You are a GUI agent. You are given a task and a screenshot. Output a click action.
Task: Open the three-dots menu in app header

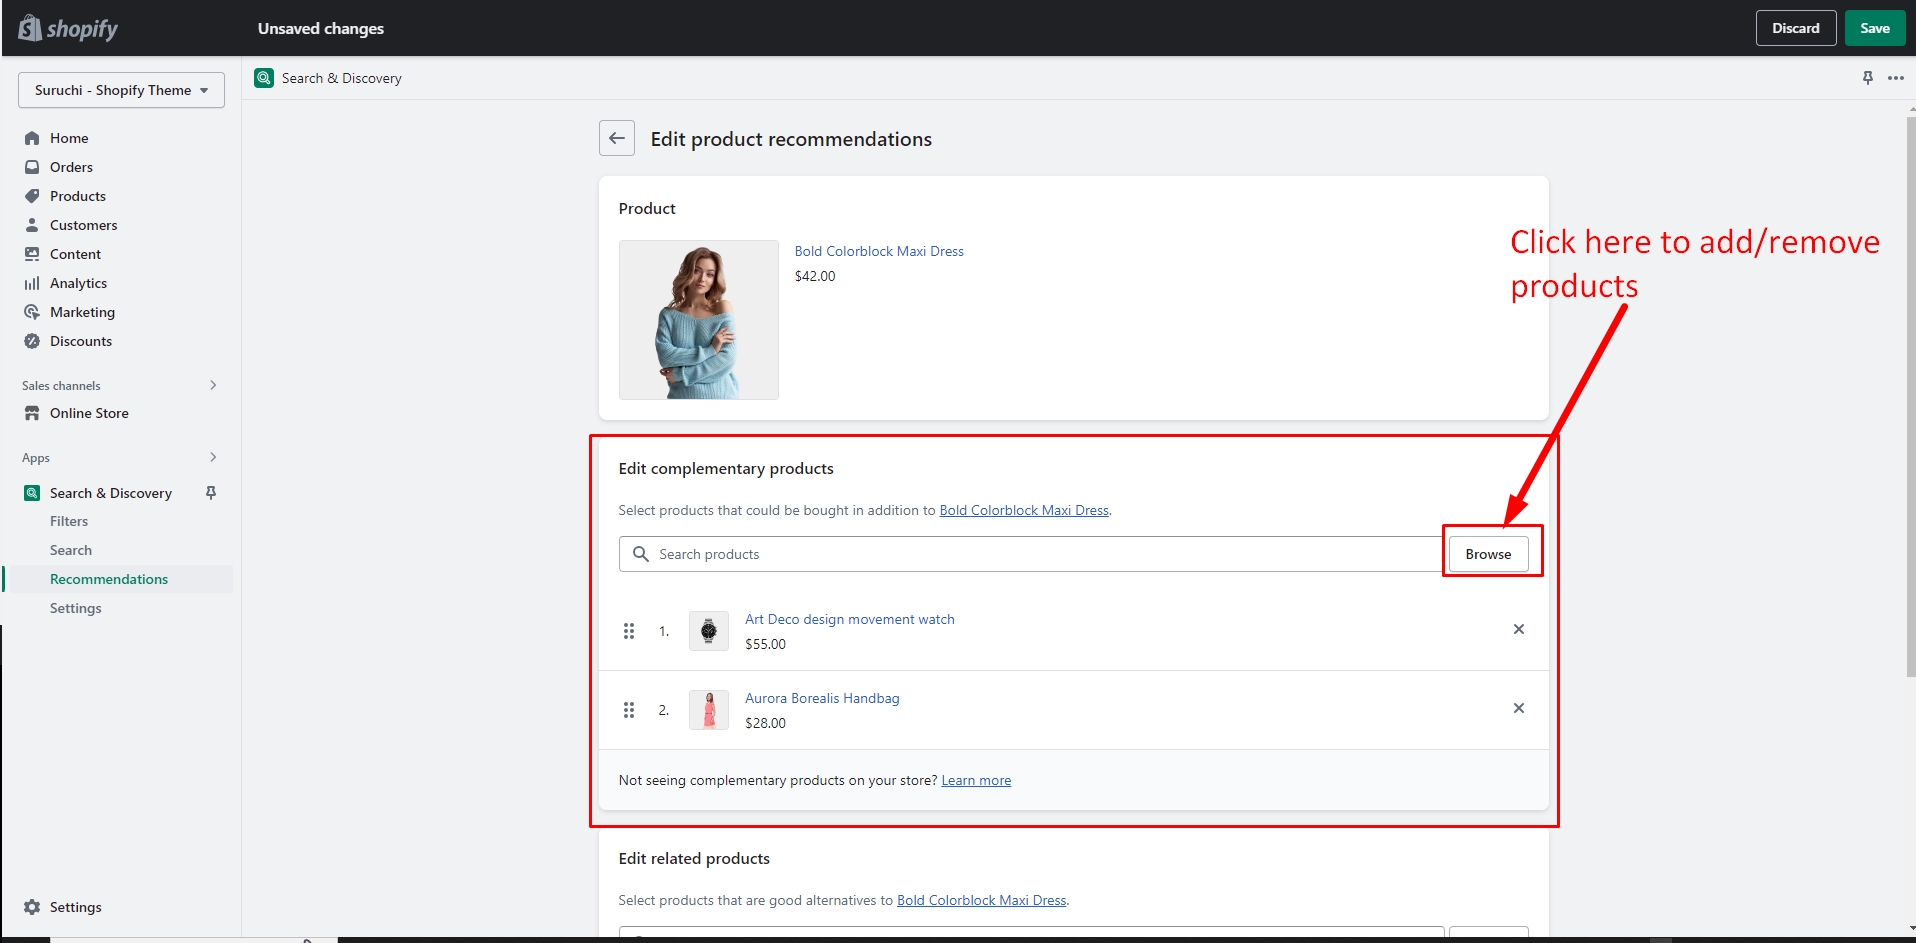1895,78
